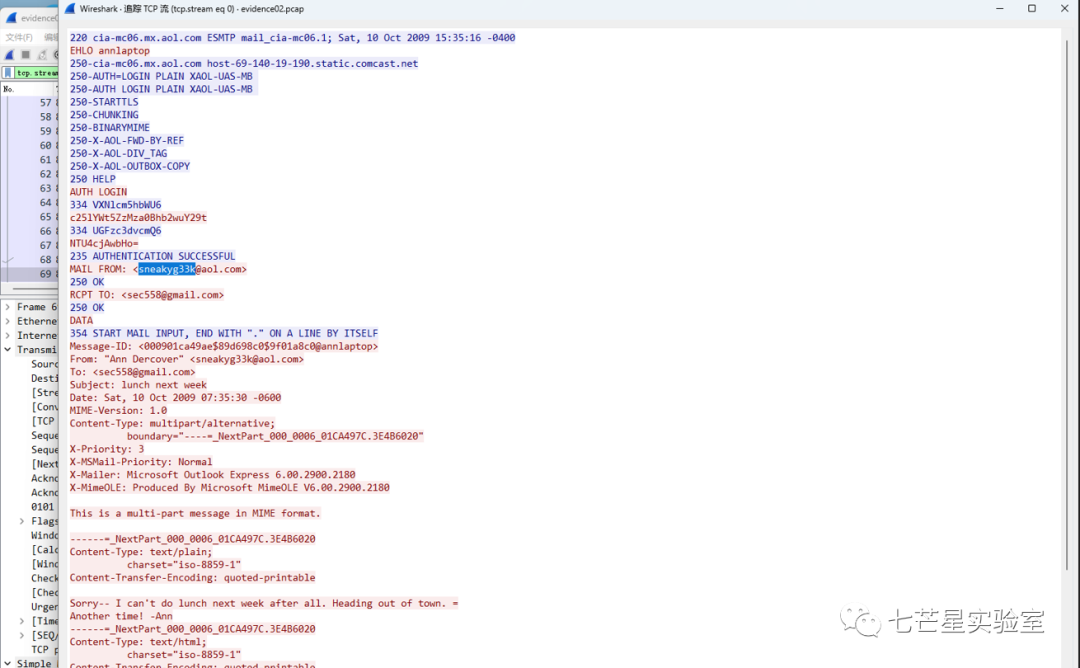This screenshot has height=668, width=1080.
Task: Click the 'Content-Type: text/plain;' line
Action: coord(141,552)
